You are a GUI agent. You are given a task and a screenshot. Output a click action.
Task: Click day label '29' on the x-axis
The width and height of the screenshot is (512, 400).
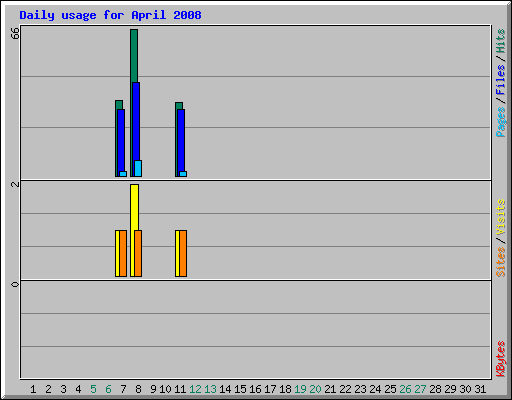pyautogui.click(x=450, y=389)
